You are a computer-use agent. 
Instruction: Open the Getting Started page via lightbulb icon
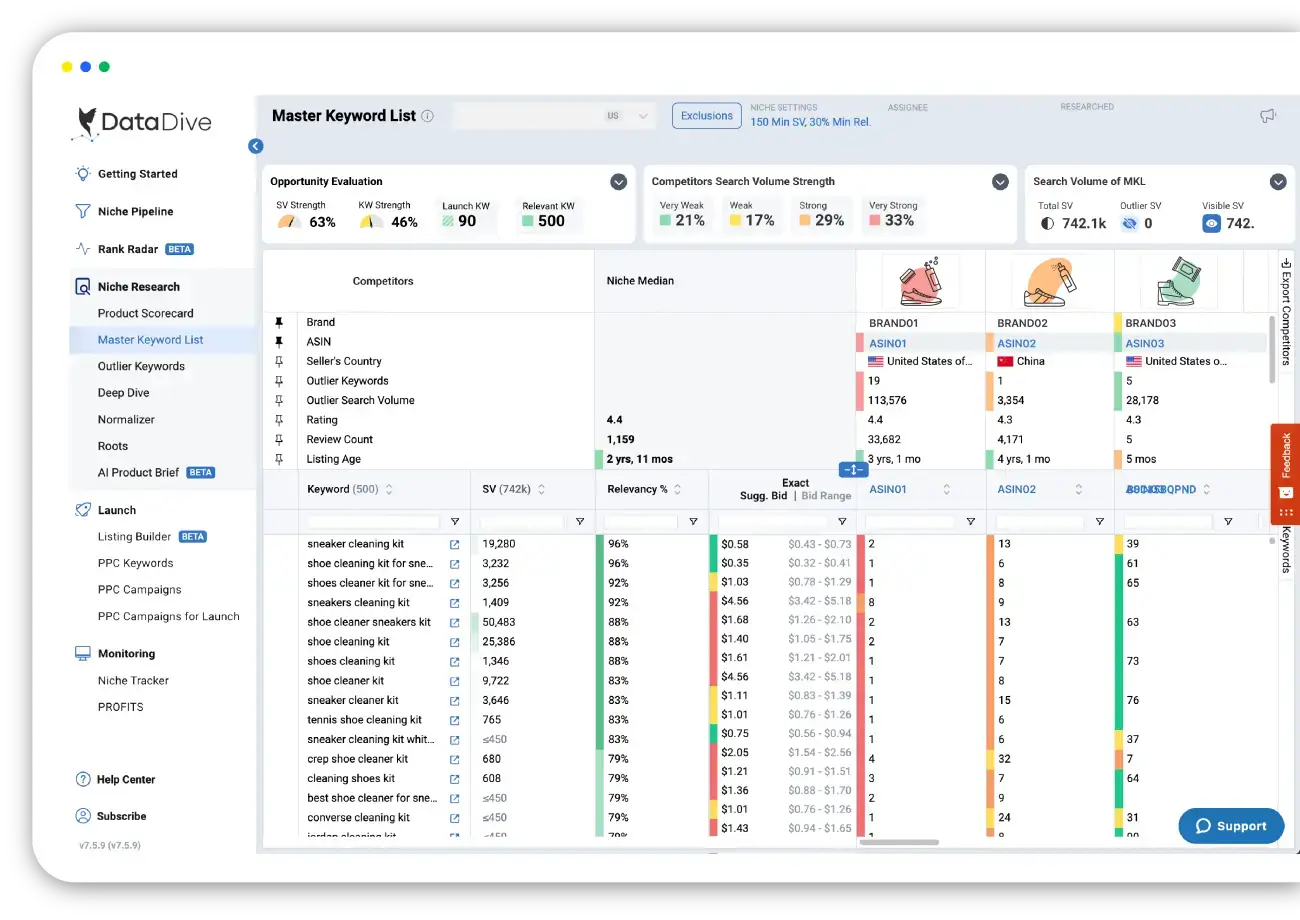[81, 173]
